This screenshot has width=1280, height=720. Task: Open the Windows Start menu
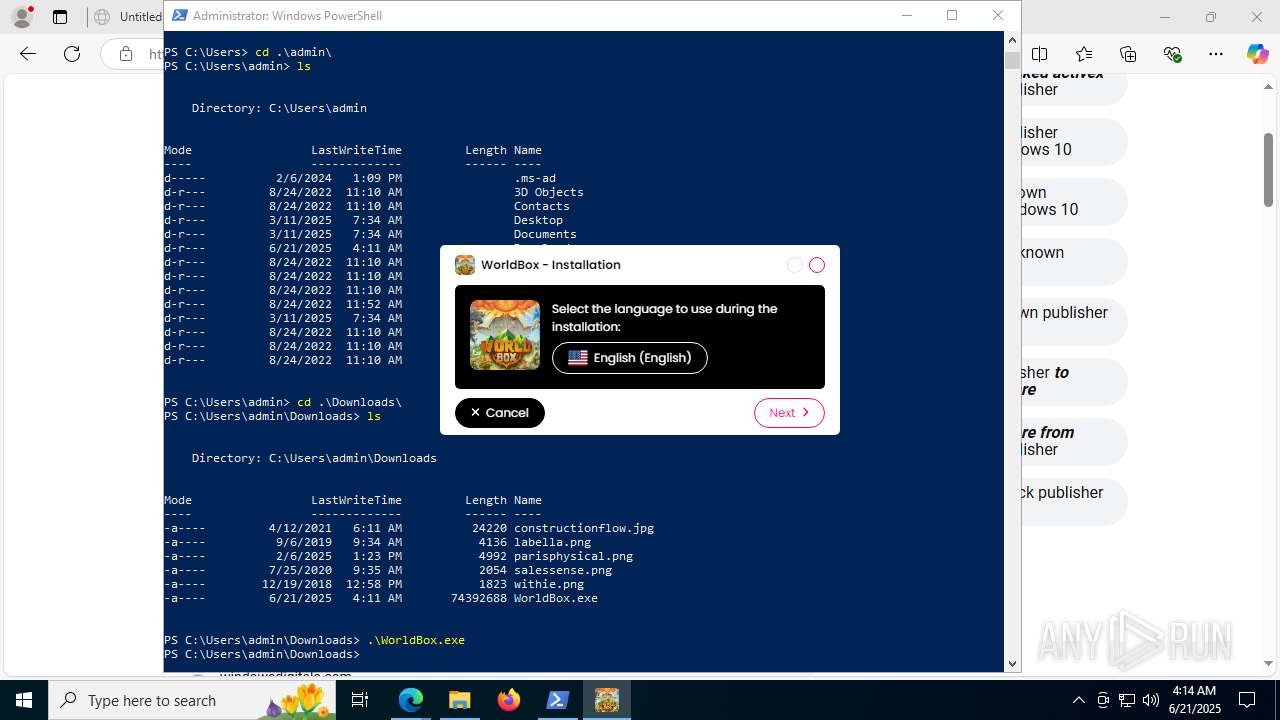click(x=24, y=700)
